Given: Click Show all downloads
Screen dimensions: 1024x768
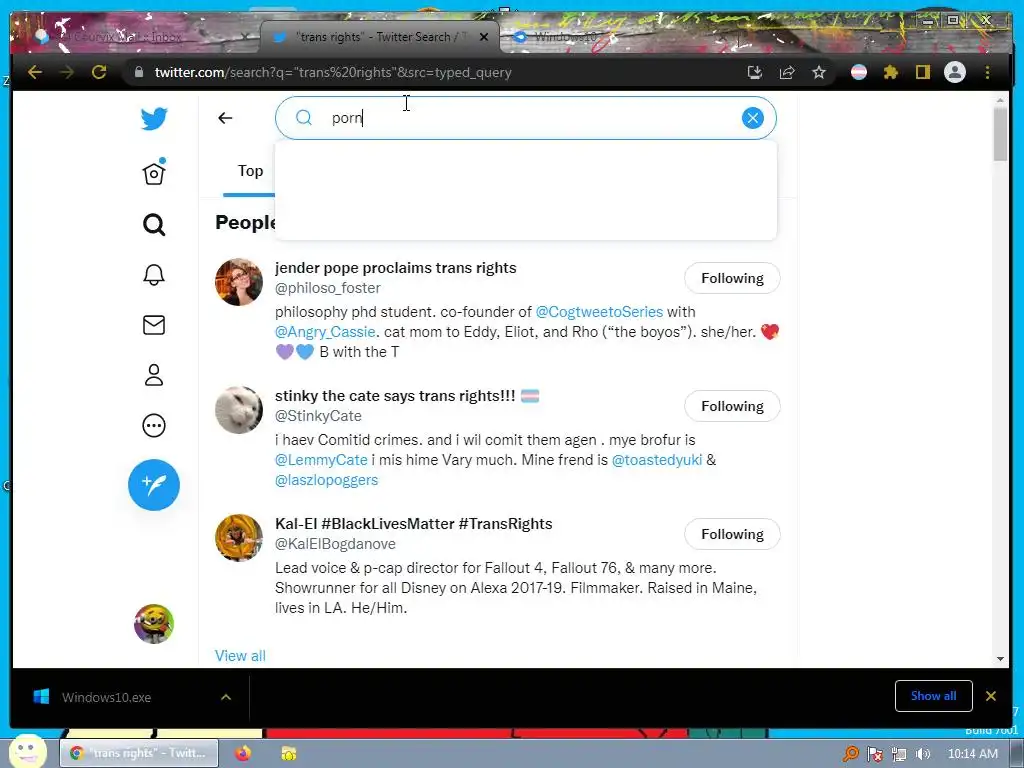Looking at the screenshot, I should click(x=933, y=696).
